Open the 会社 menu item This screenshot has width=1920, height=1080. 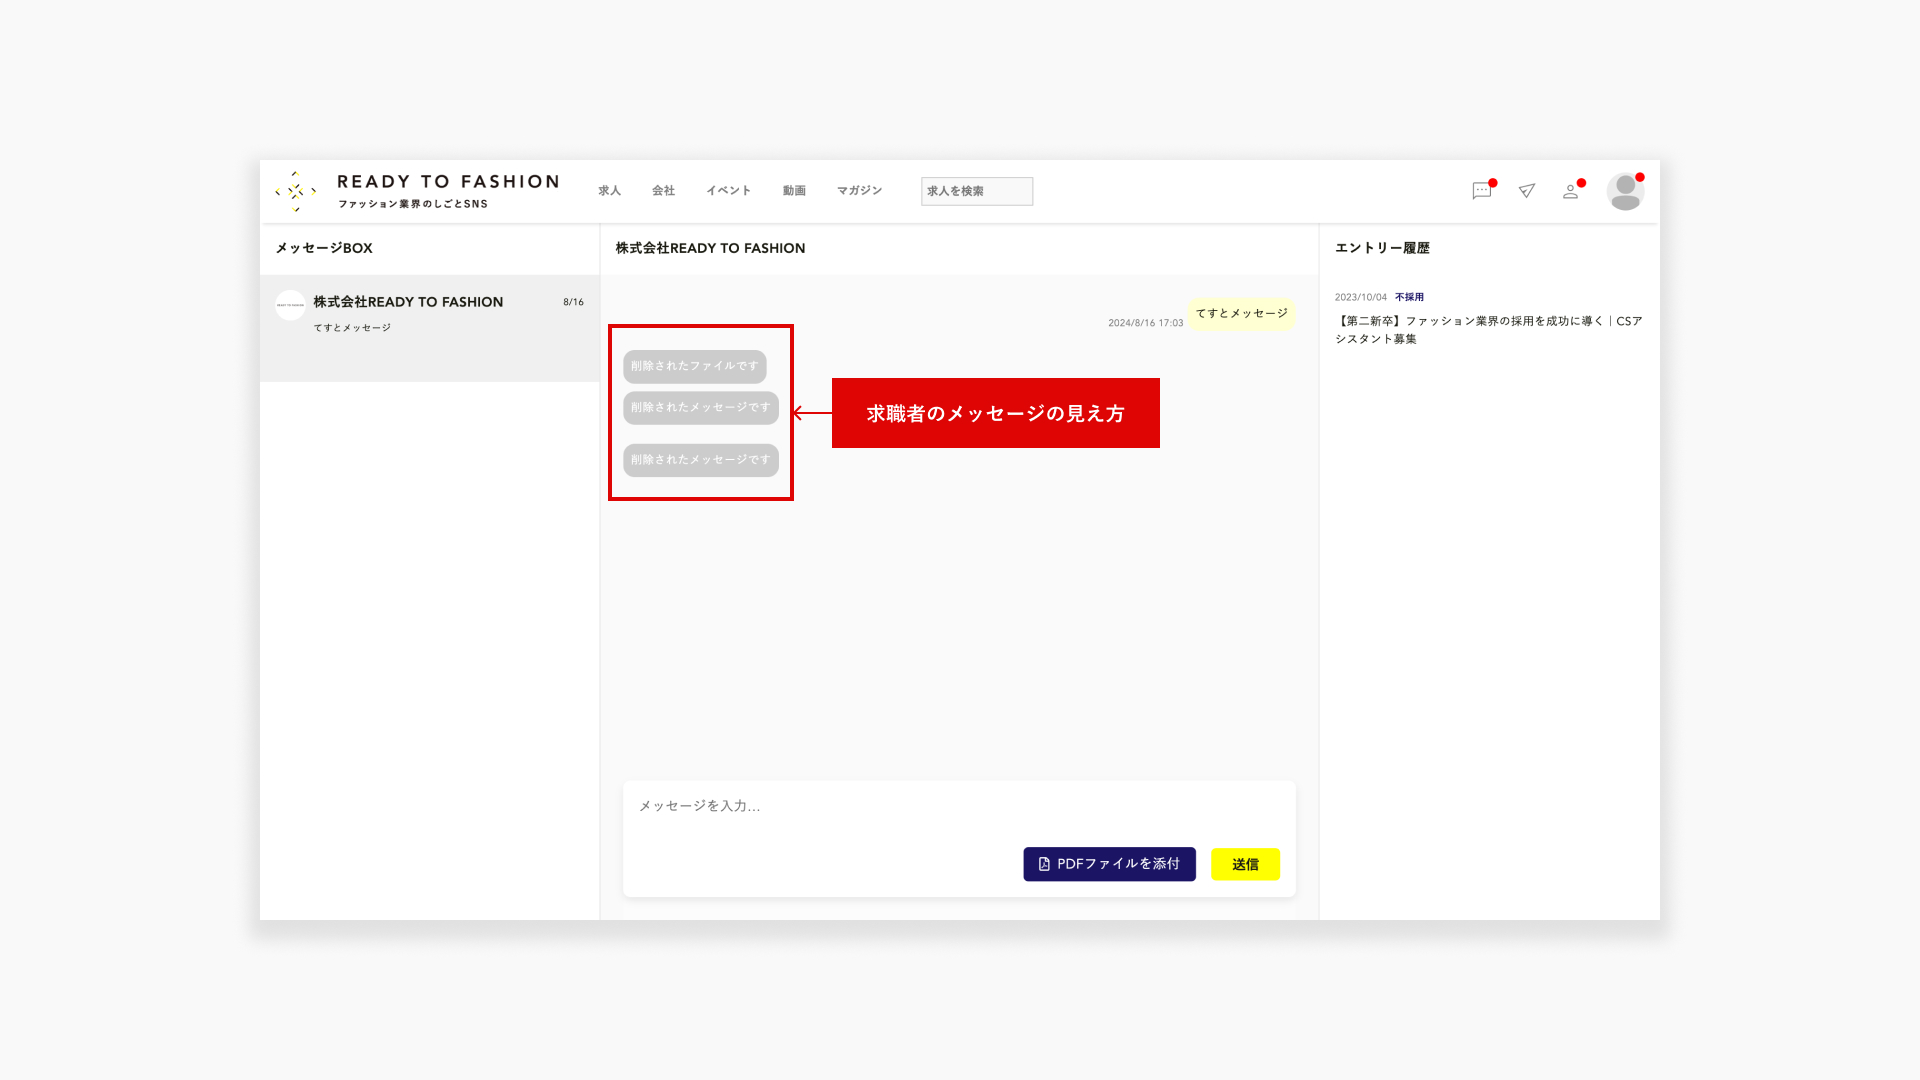(x=663, y=191)
